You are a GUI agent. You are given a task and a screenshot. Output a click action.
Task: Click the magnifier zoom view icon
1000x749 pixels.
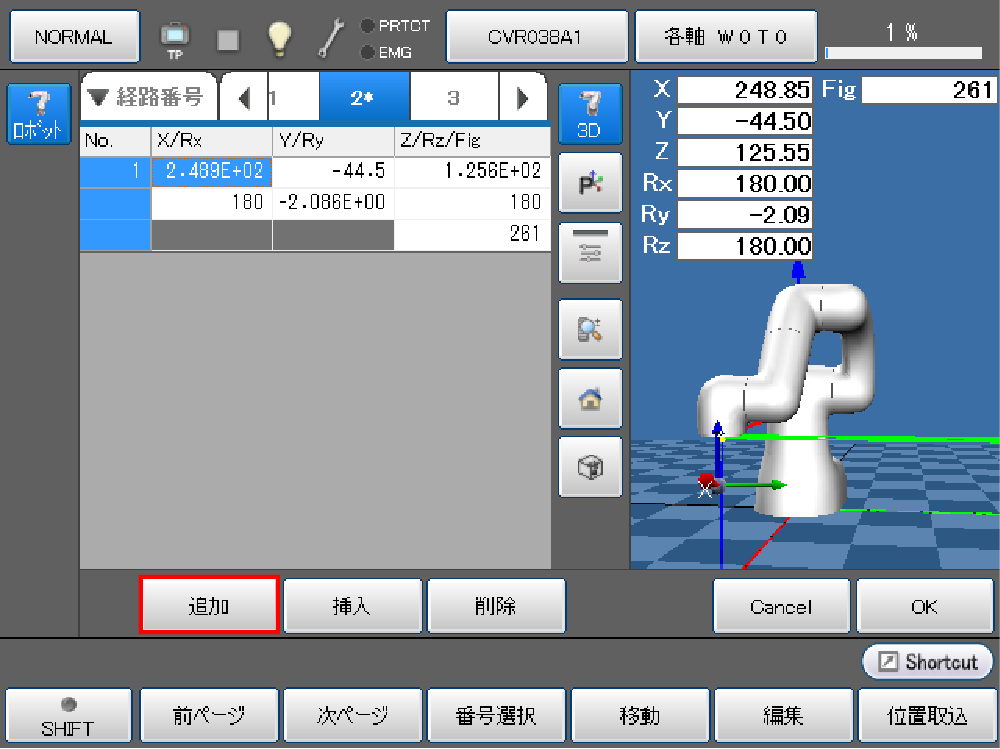coord(590,329)
